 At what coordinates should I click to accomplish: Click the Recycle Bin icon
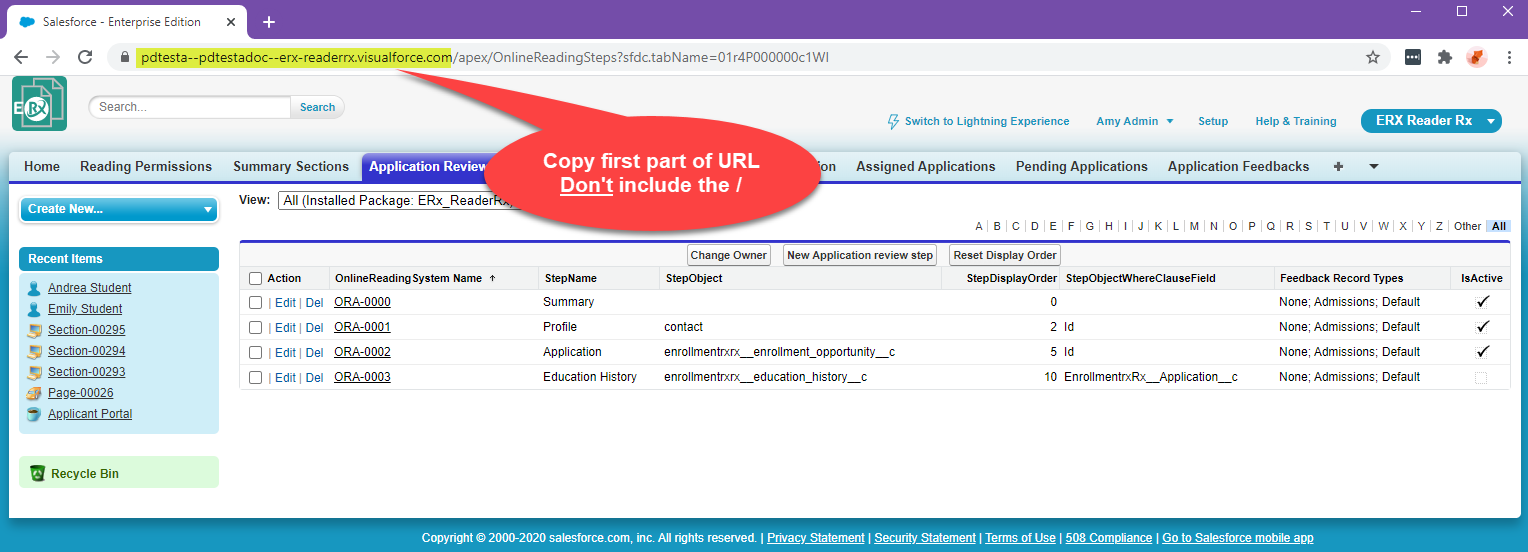coord(37,473)
